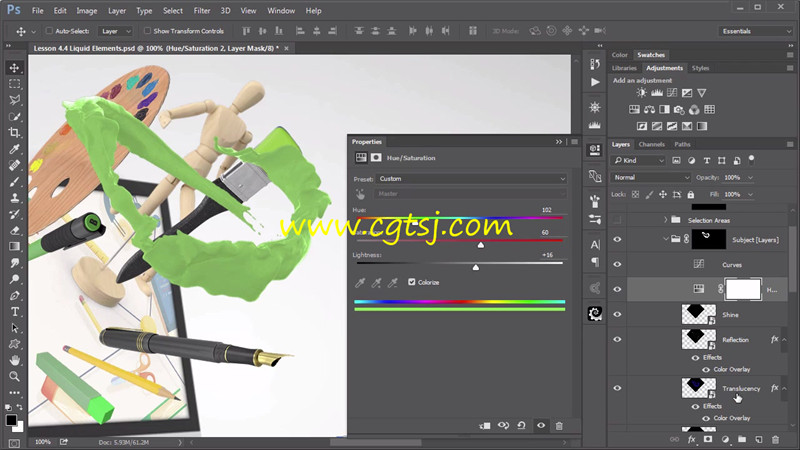The image size is (800, 450).
Task: Open the Layer menu
Action: 117,10
